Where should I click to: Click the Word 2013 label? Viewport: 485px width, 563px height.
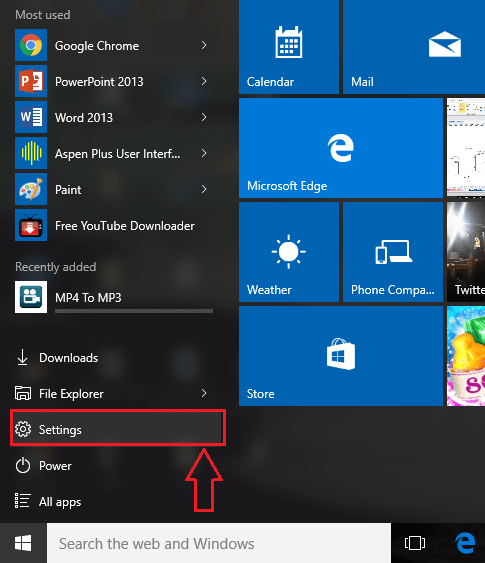[x=84, y=118]
